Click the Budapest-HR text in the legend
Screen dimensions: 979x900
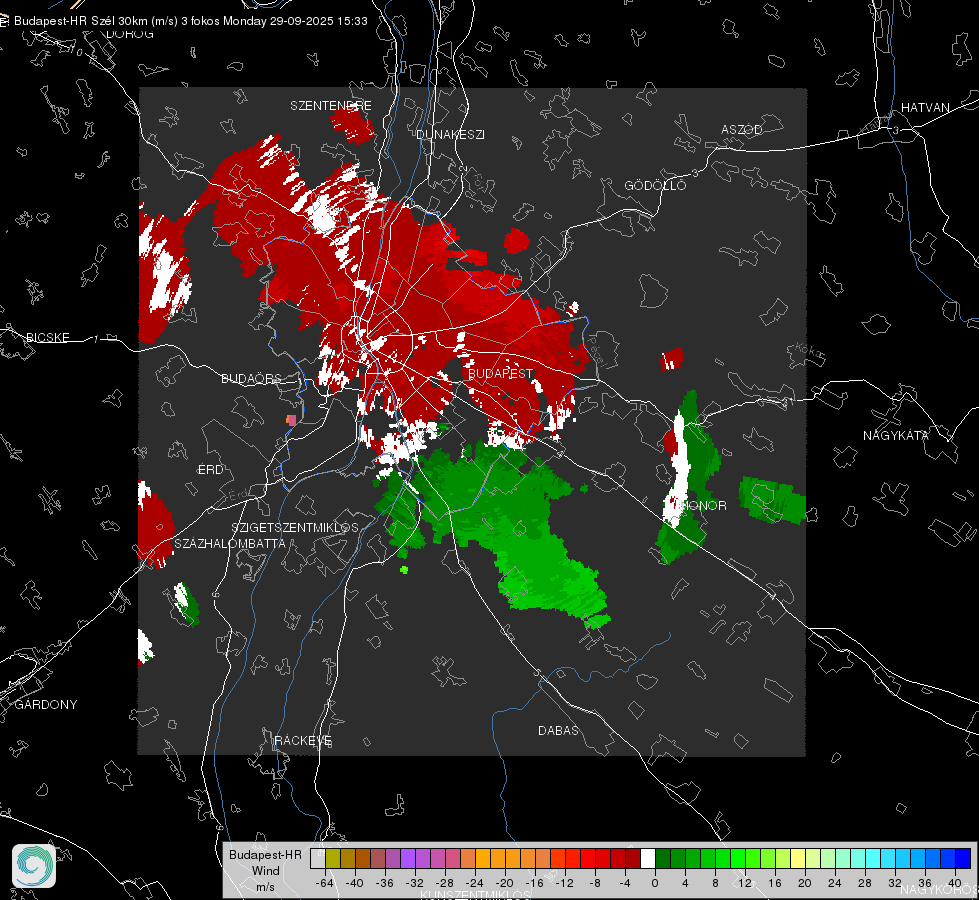pos(265,854)
